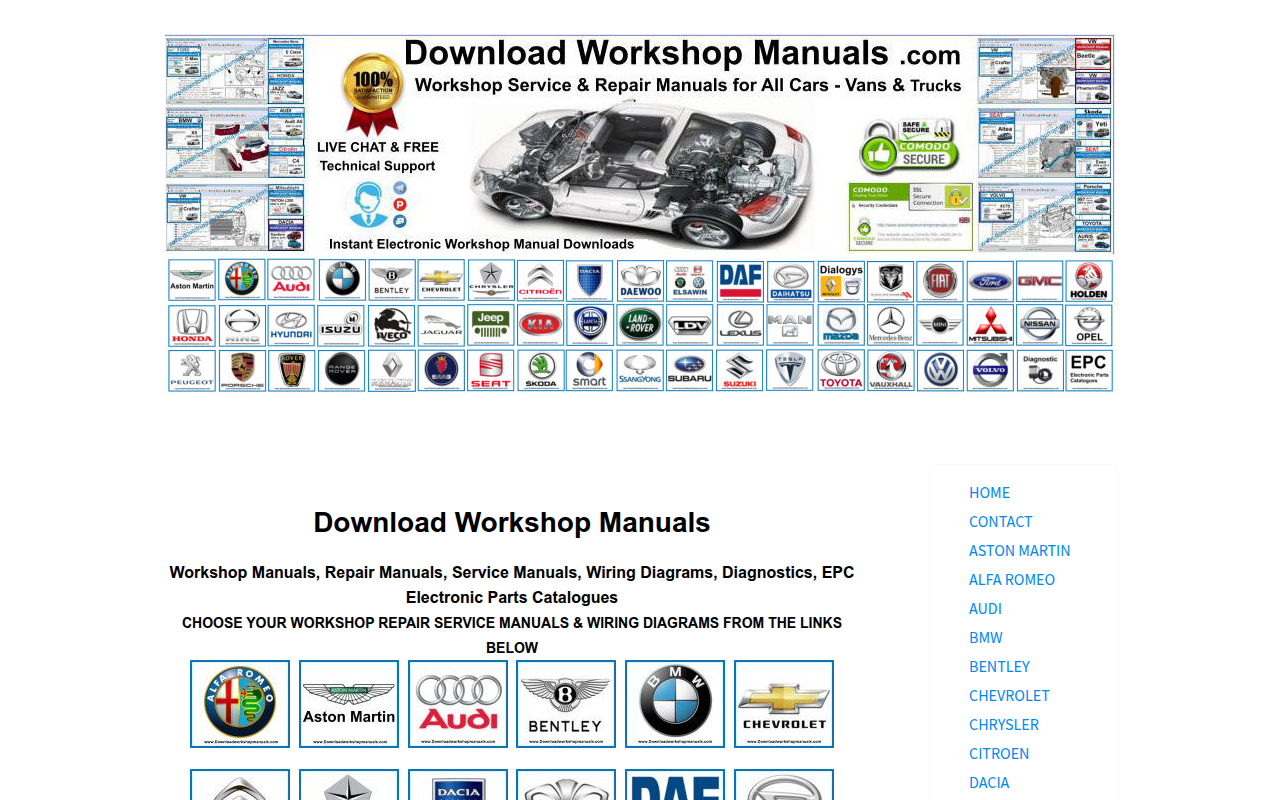Open the Mitsubishi logo in the banner

[x=990, y=326]
